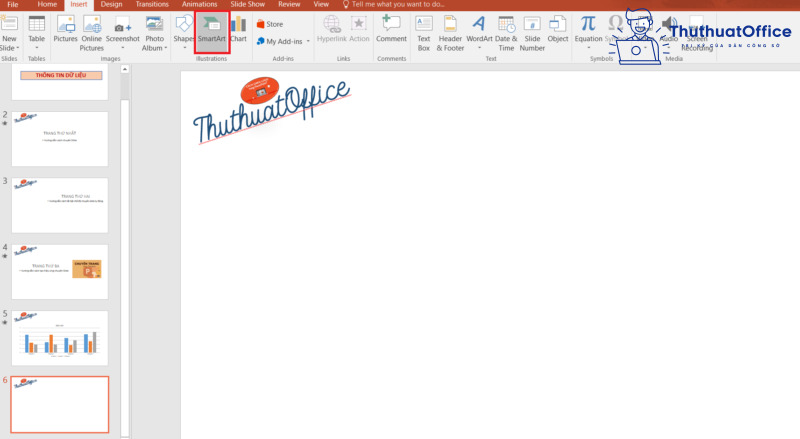Insert Pictures from the ribbon

tap(65, 30)
